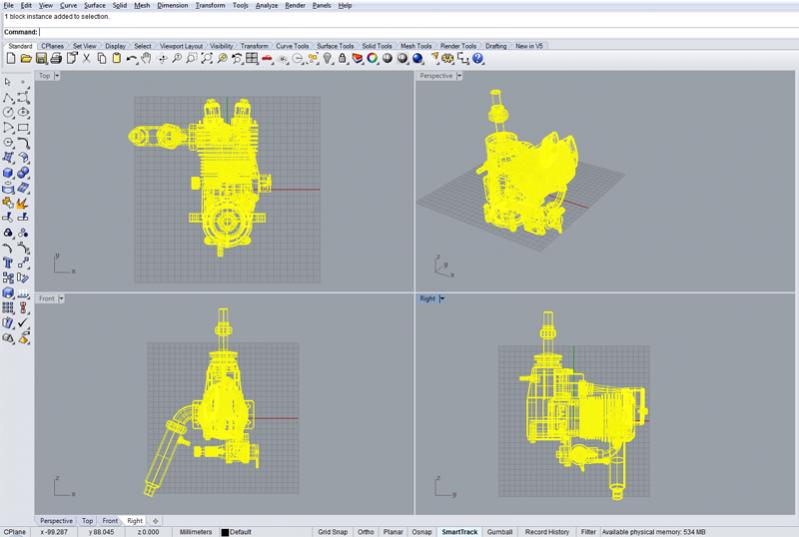Image resolution: width=799 pixels, height=537 pixels.
Task: Open the Transform menu
Action: tap(210, 5)
